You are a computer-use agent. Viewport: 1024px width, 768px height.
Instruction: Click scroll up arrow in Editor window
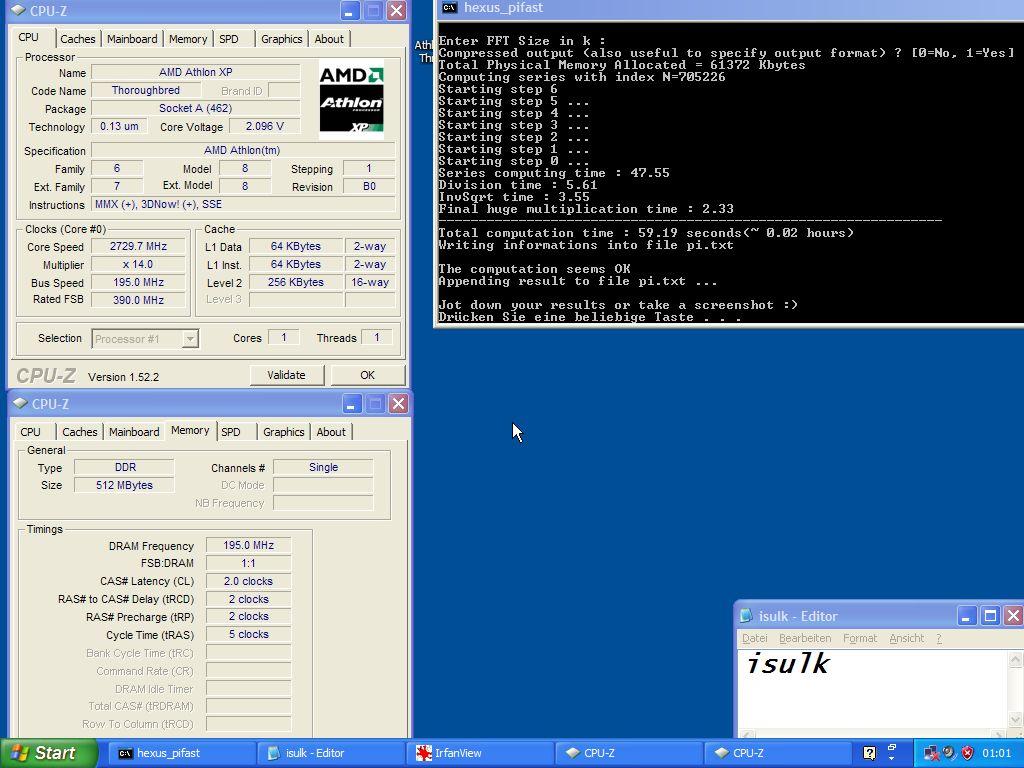pyautogui.click(x=1016, y=660)
